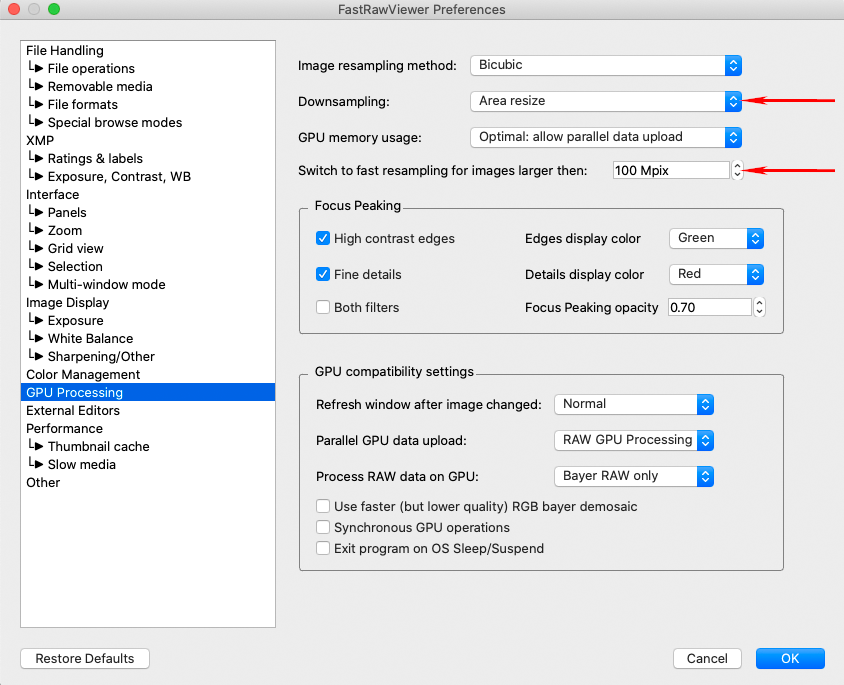Select Thumbnail cache in preferences tree
The image size is (844, 685).
98,447
